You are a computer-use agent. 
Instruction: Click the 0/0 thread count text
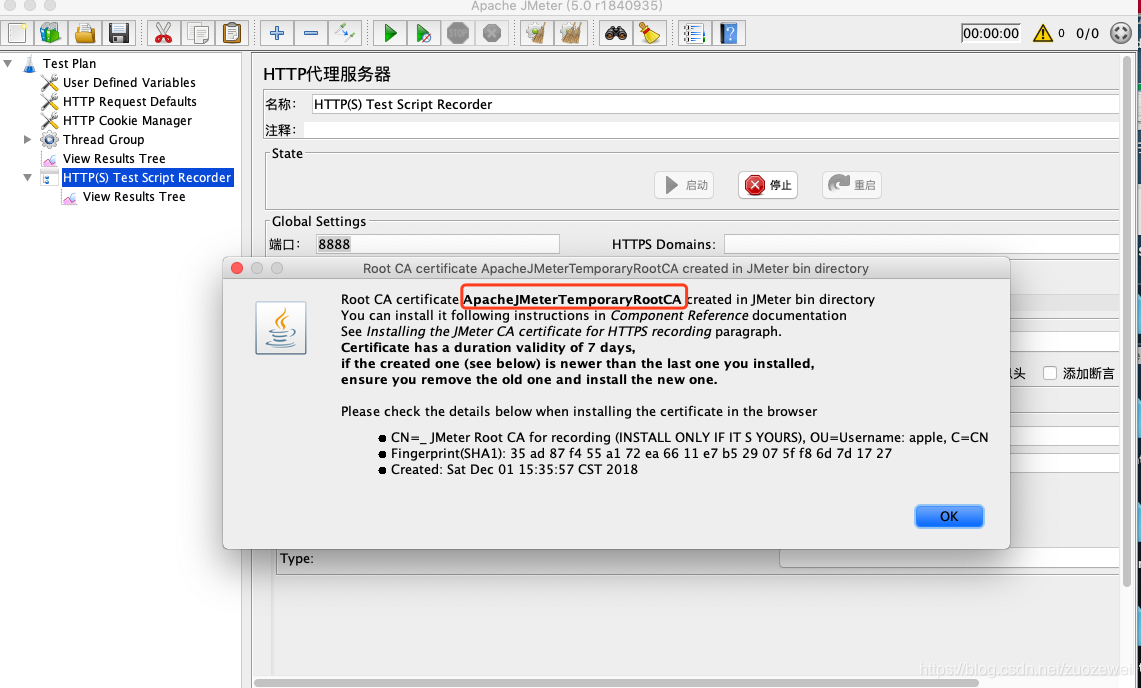[1087, 33]
